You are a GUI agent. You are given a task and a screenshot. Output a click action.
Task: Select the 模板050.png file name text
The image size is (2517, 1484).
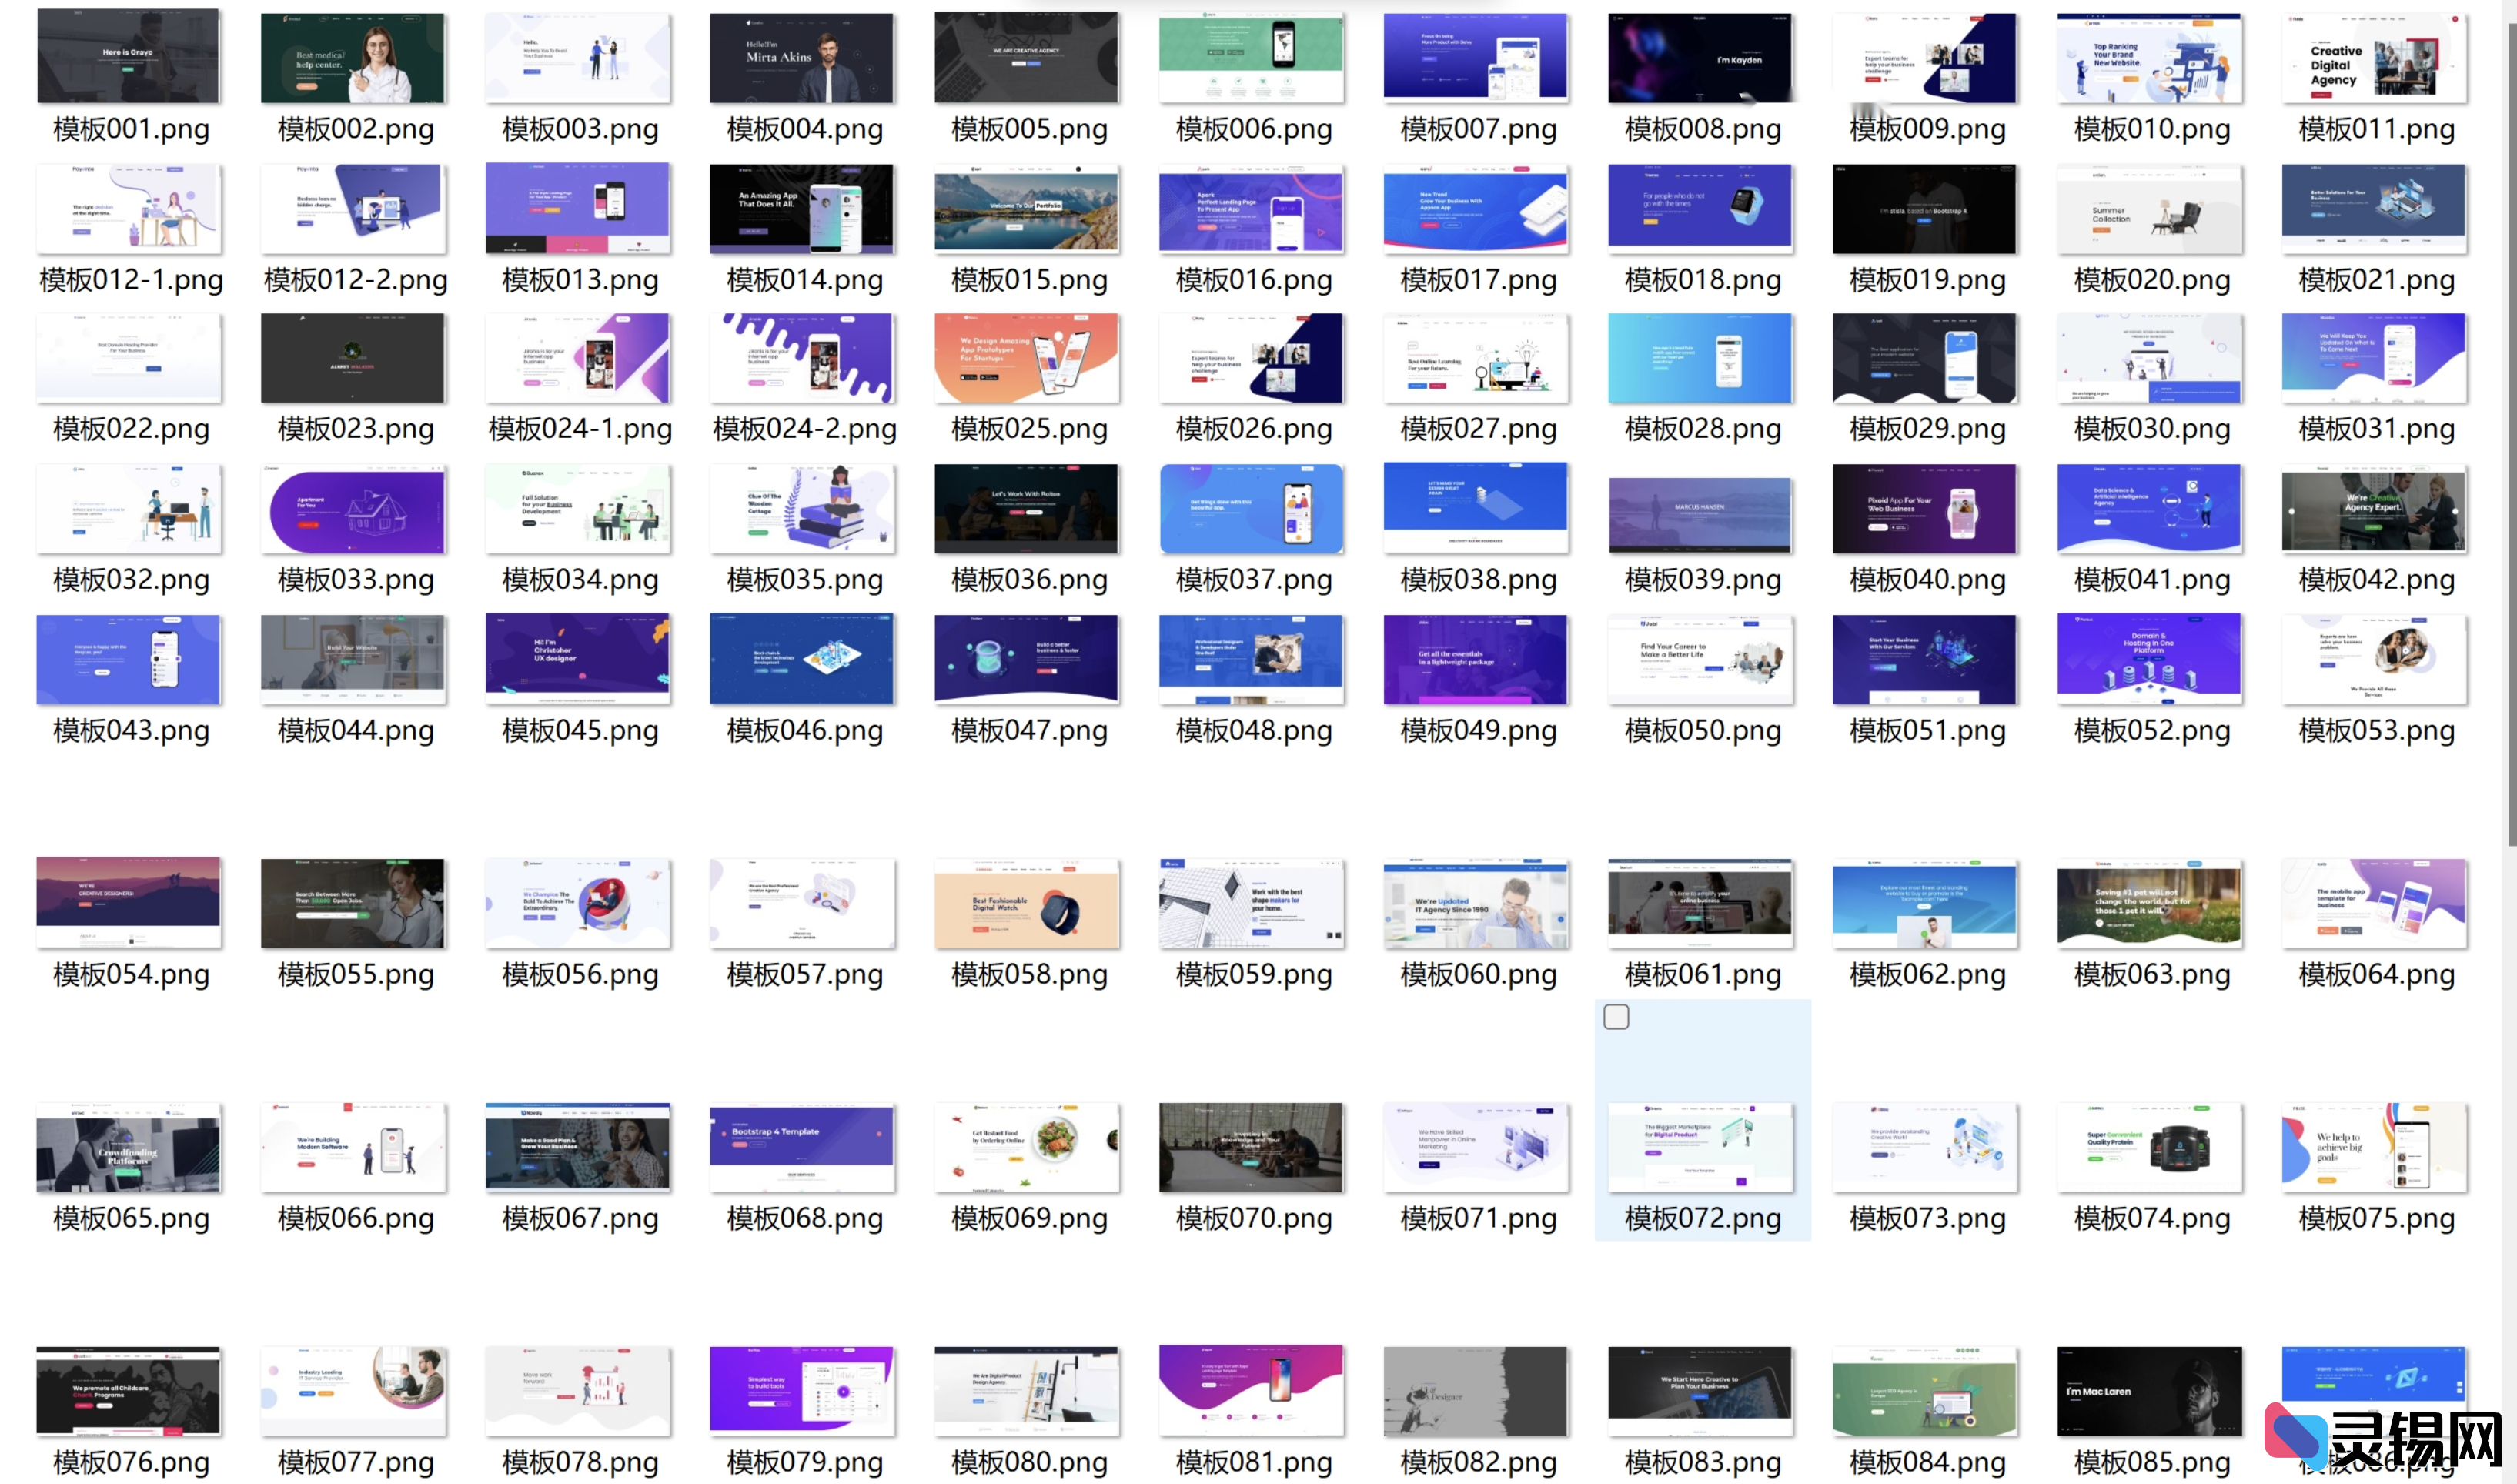[1702, 731]
